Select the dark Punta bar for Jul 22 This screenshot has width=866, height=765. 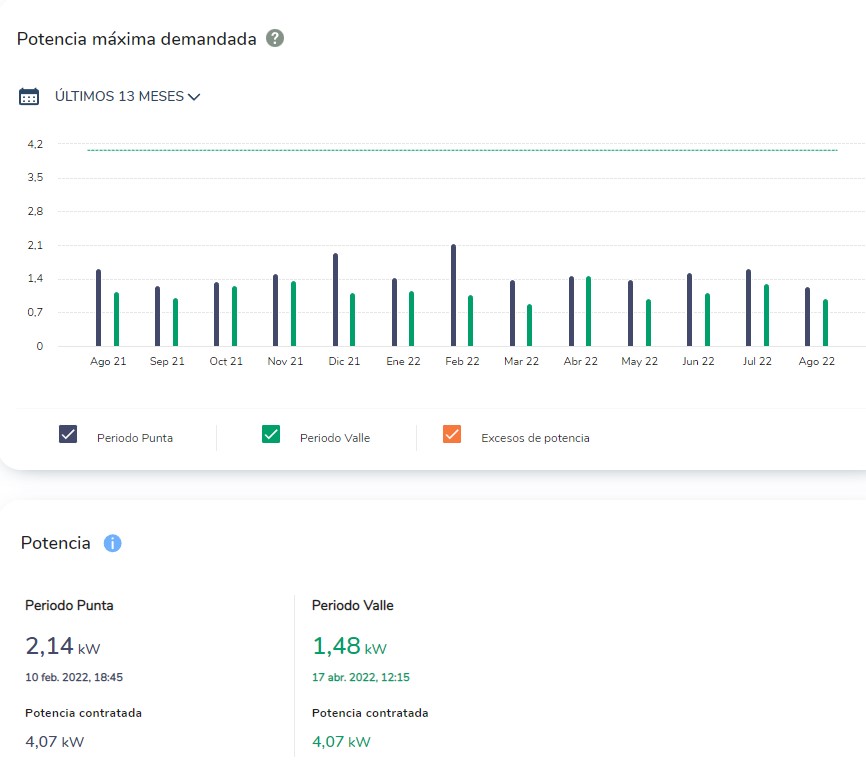pos(748,308)
